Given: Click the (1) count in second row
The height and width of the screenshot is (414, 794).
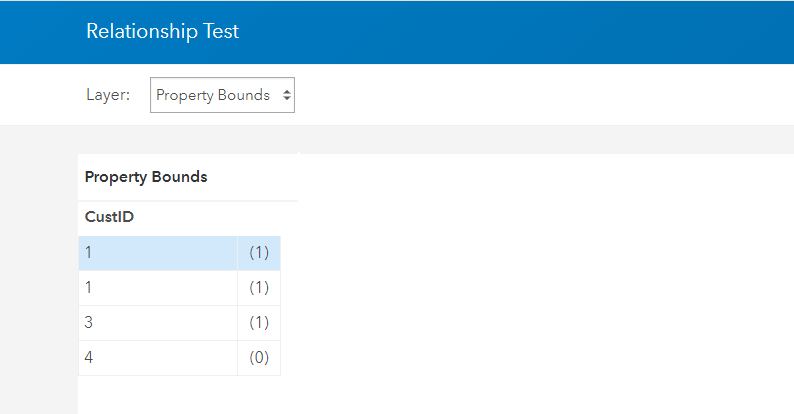Looking at the screenshot, I should pyautogui.click(x=259, y=288).
